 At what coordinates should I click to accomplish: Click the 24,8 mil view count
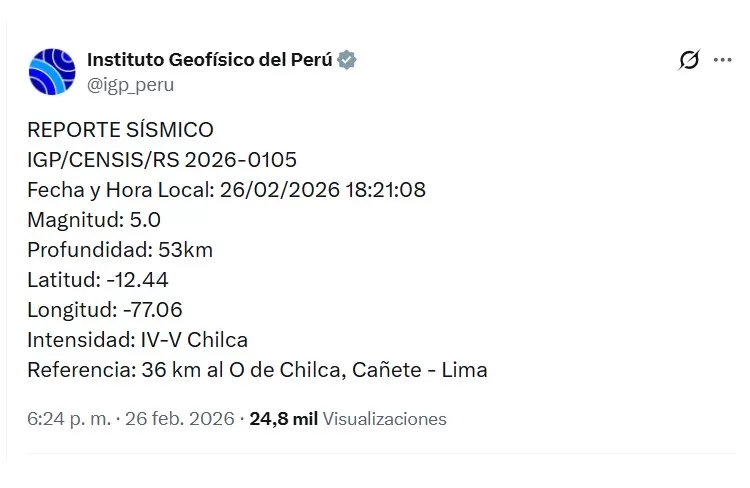coord(283,419)
